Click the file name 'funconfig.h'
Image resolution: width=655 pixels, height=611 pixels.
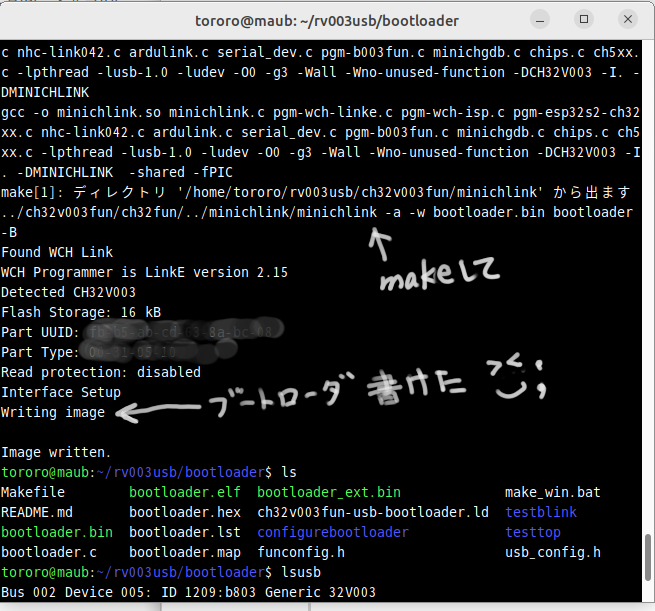click(301, 552)
